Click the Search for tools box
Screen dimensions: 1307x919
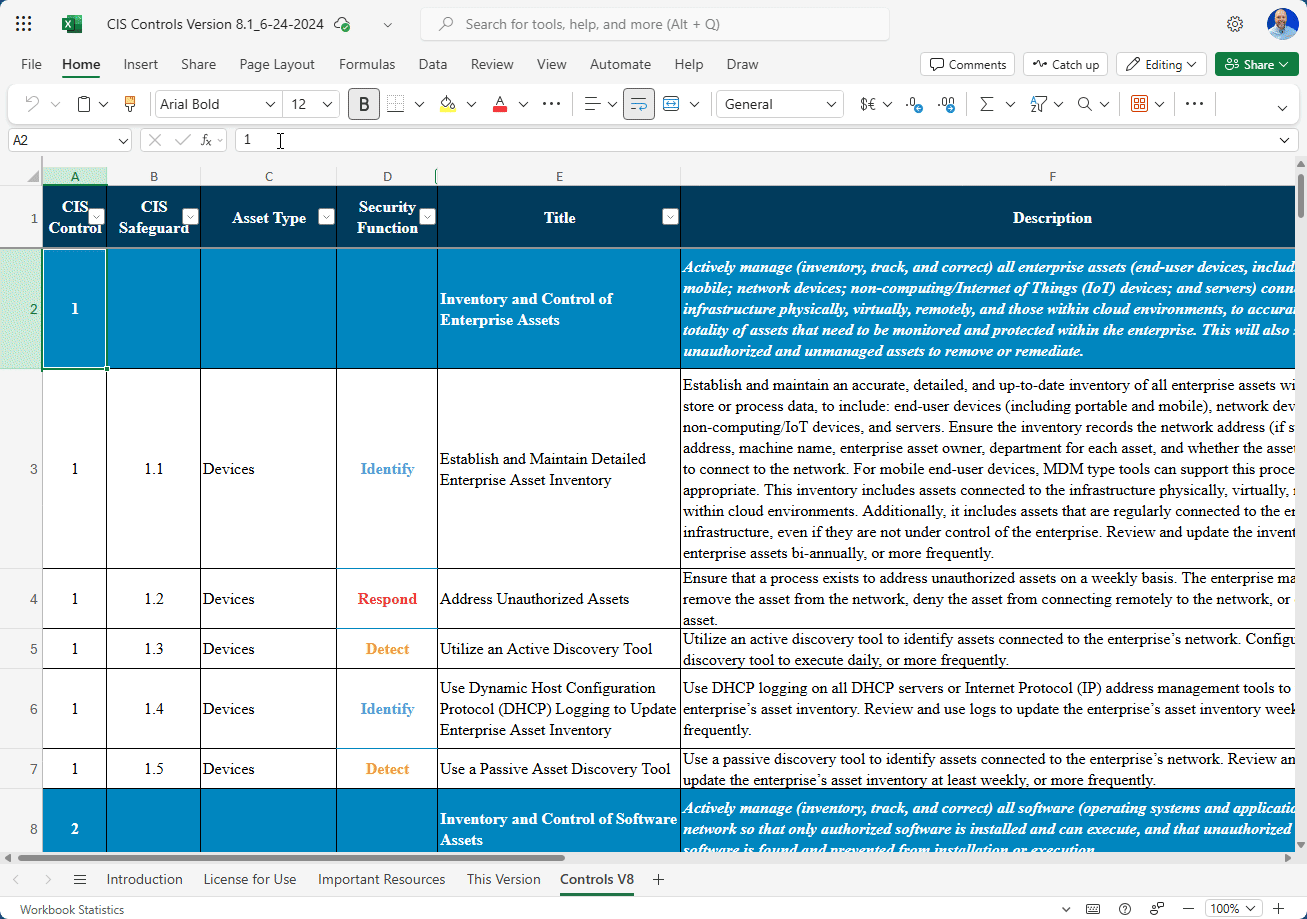point(655,24)
